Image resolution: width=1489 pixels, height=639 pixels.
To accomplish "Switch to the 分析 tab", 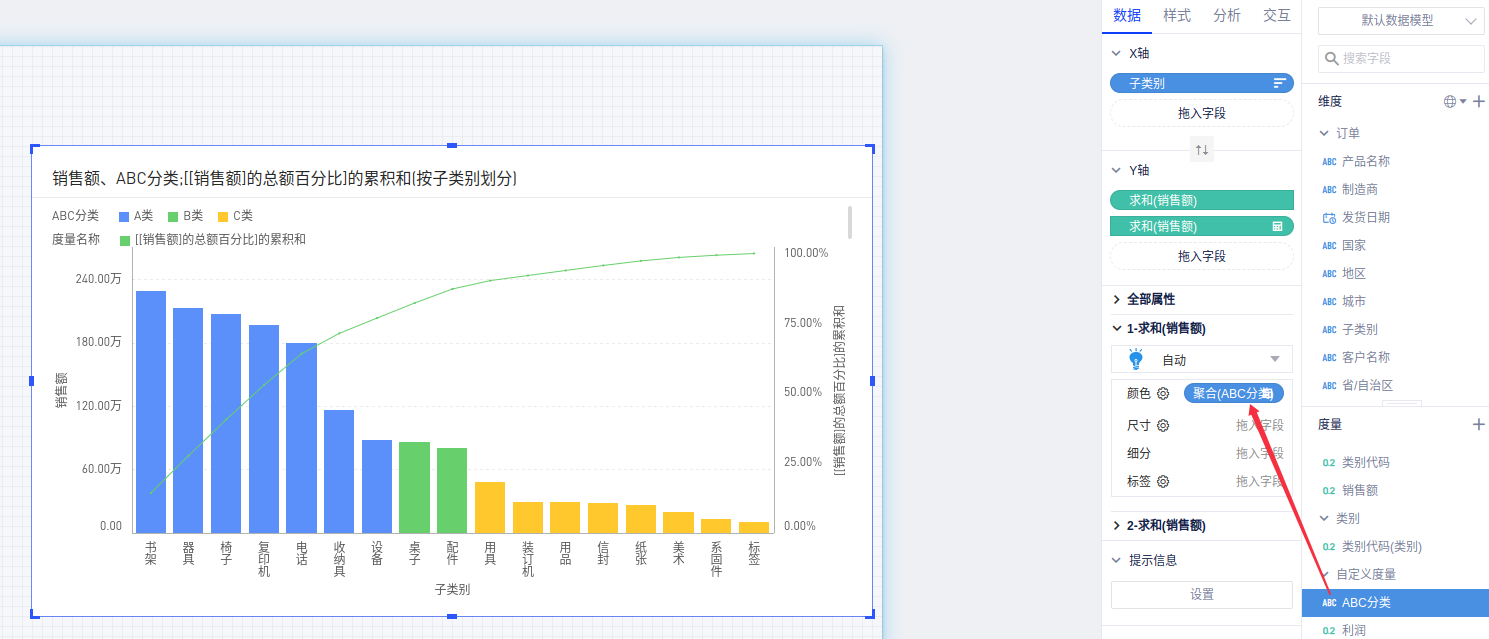I will 1227,16.
